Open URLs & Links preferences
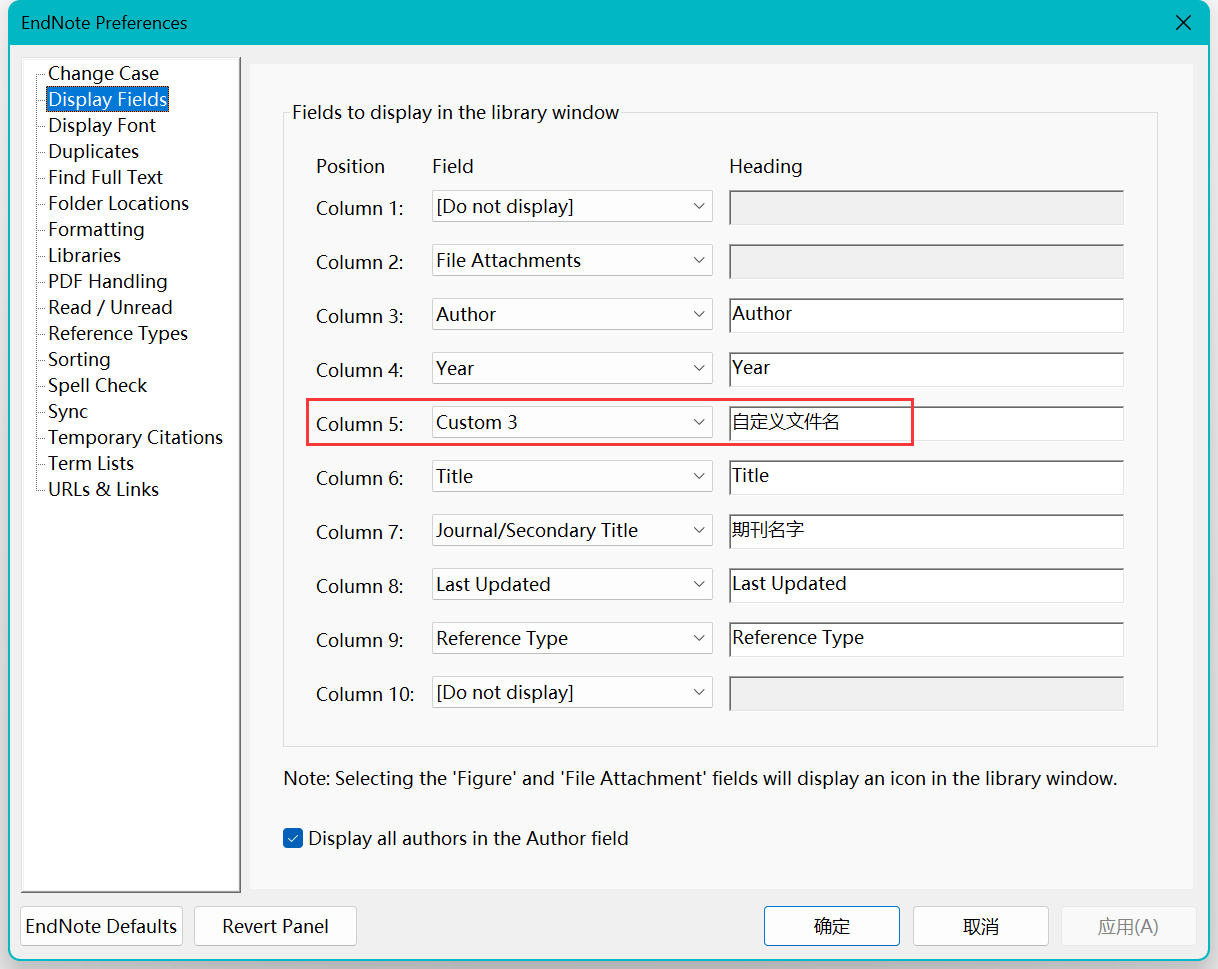 coord(103,489)
